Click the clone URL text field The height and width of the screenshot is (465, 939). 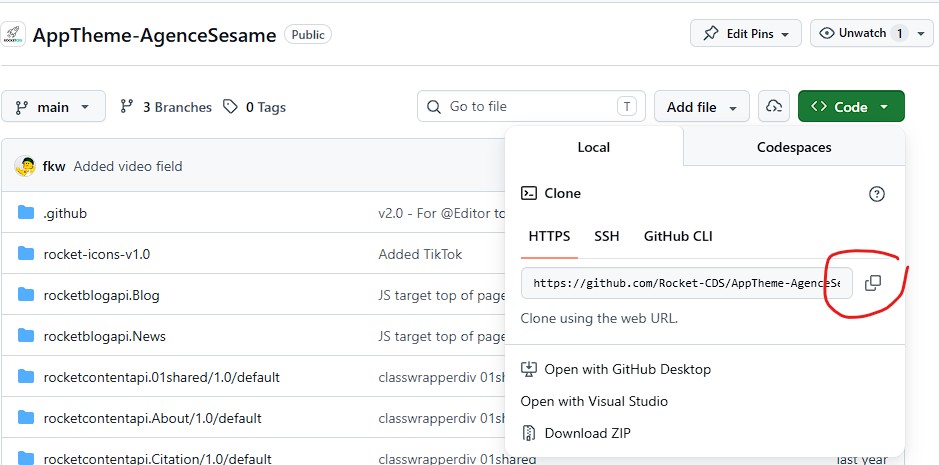point(686,283)
